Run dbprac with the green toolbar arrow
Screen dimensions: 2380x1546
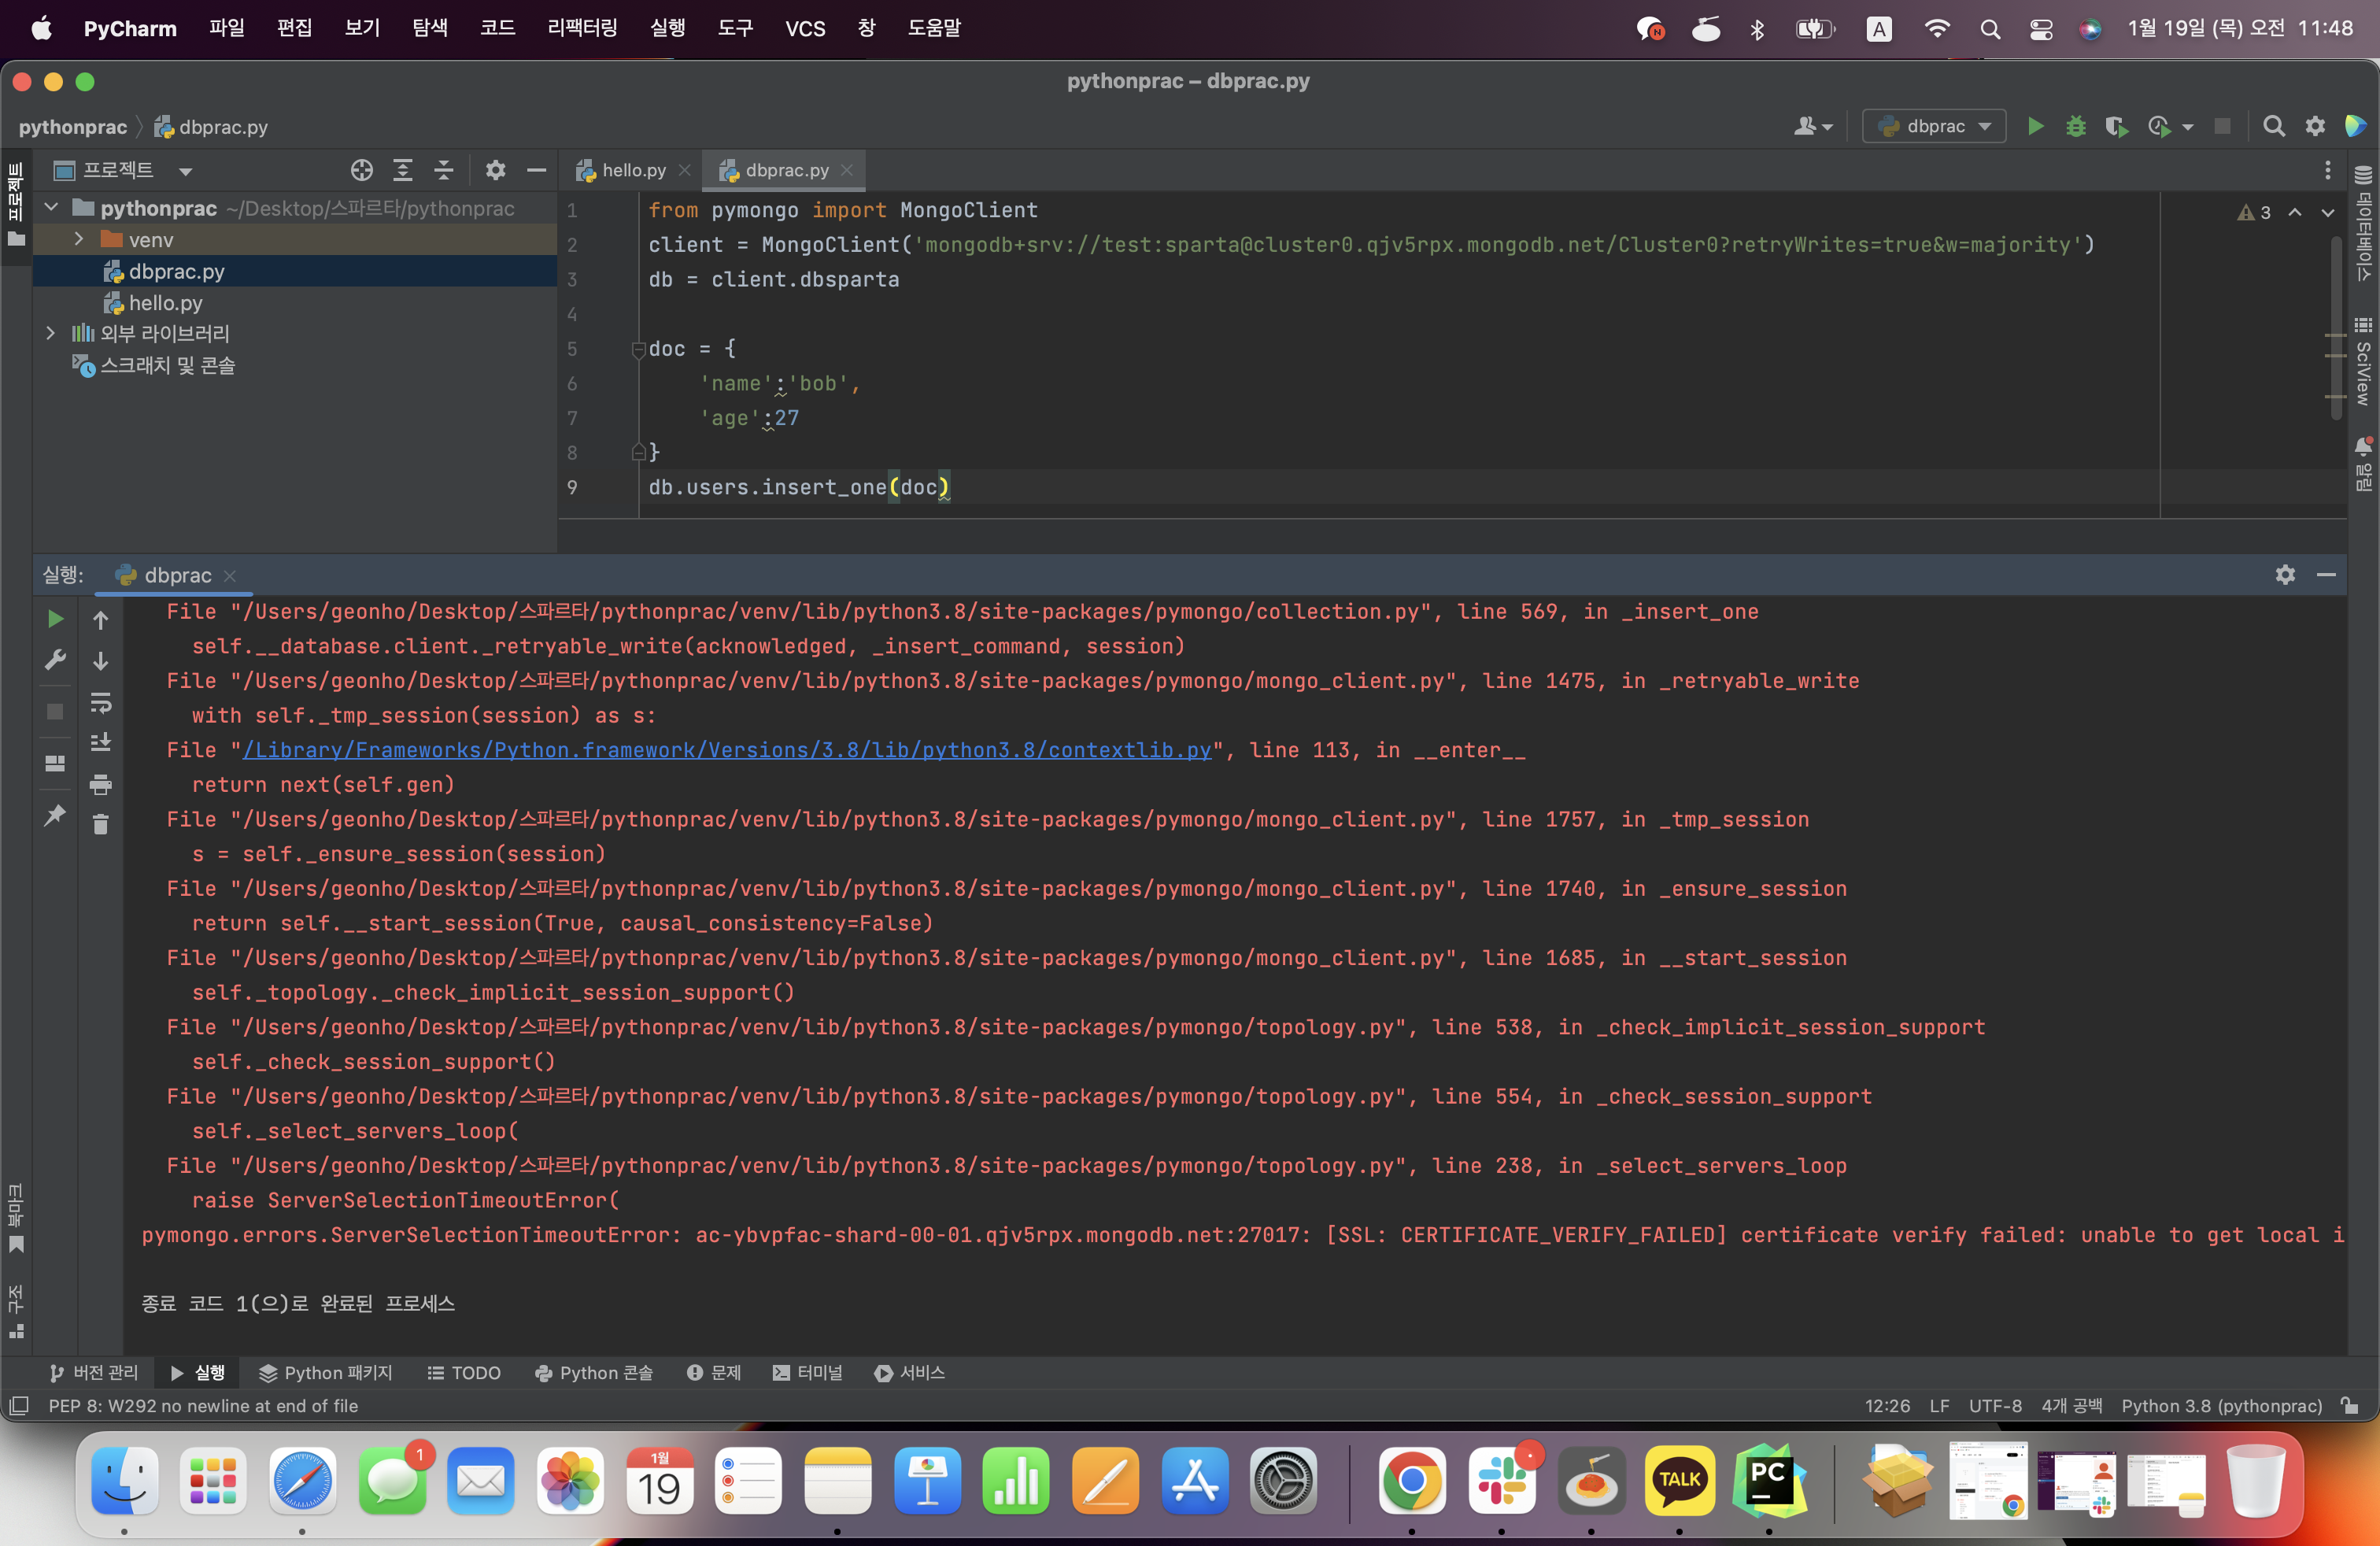2035,126
